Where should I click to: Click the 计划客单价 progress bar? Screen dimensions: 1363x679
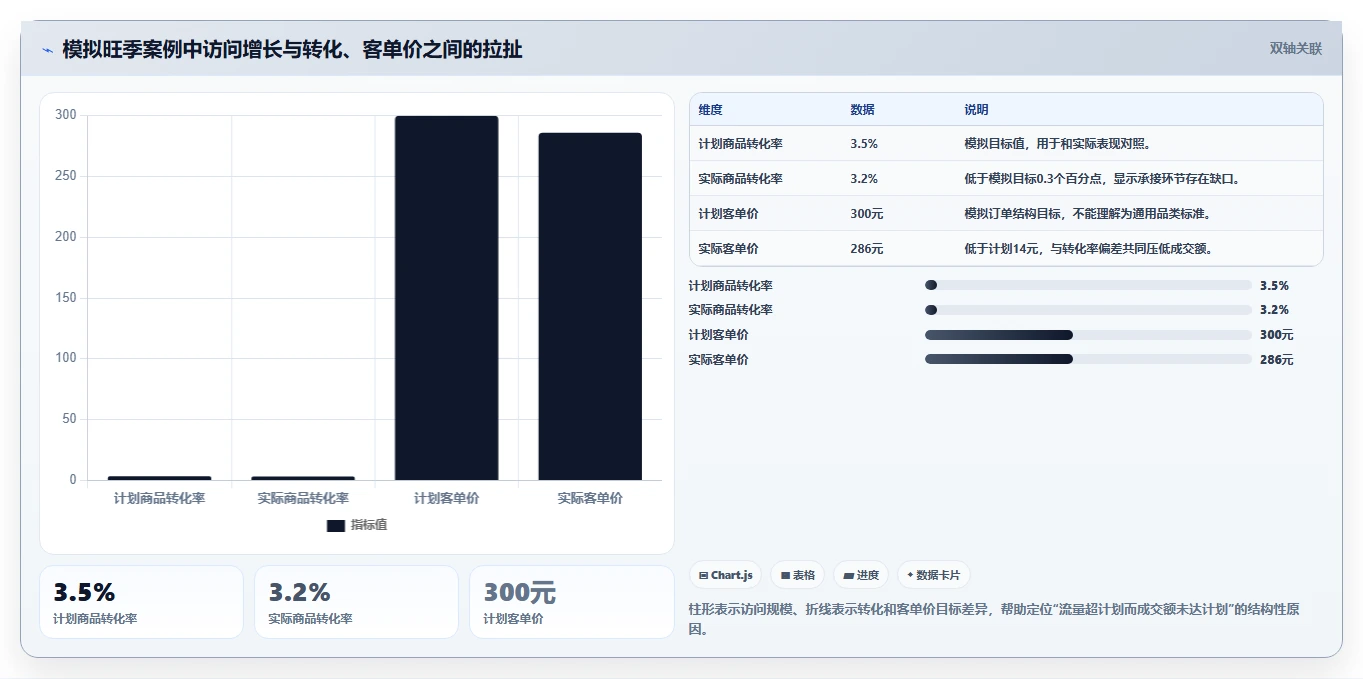[x=1088, y=335]
